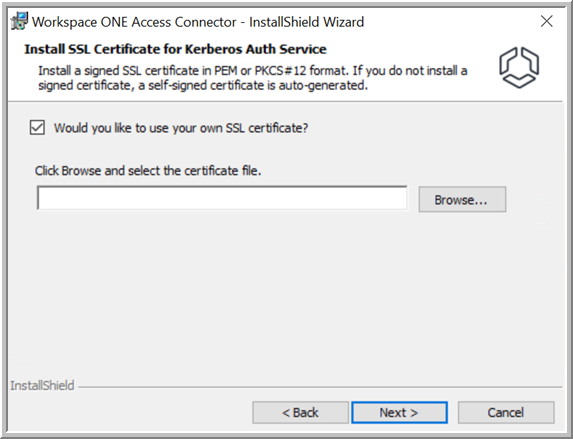Image resolution: width=573 pixels, height=439 pixels.
Task: Click the 'Would you like to use your own SSL certificate?' label
Action: click(181, 128)
